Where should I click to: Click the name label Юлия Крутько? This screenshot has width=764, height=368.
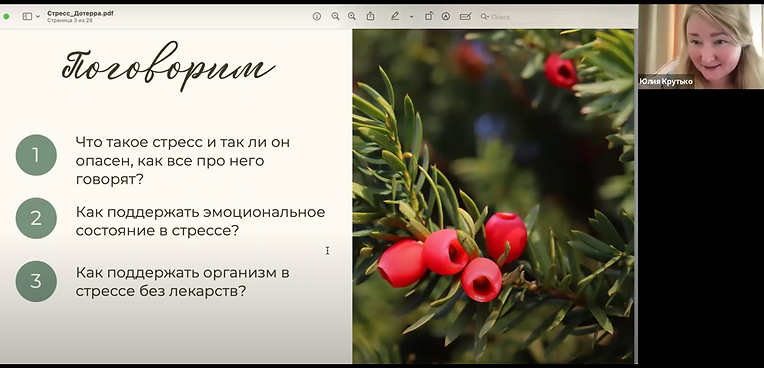pos(666,81)
